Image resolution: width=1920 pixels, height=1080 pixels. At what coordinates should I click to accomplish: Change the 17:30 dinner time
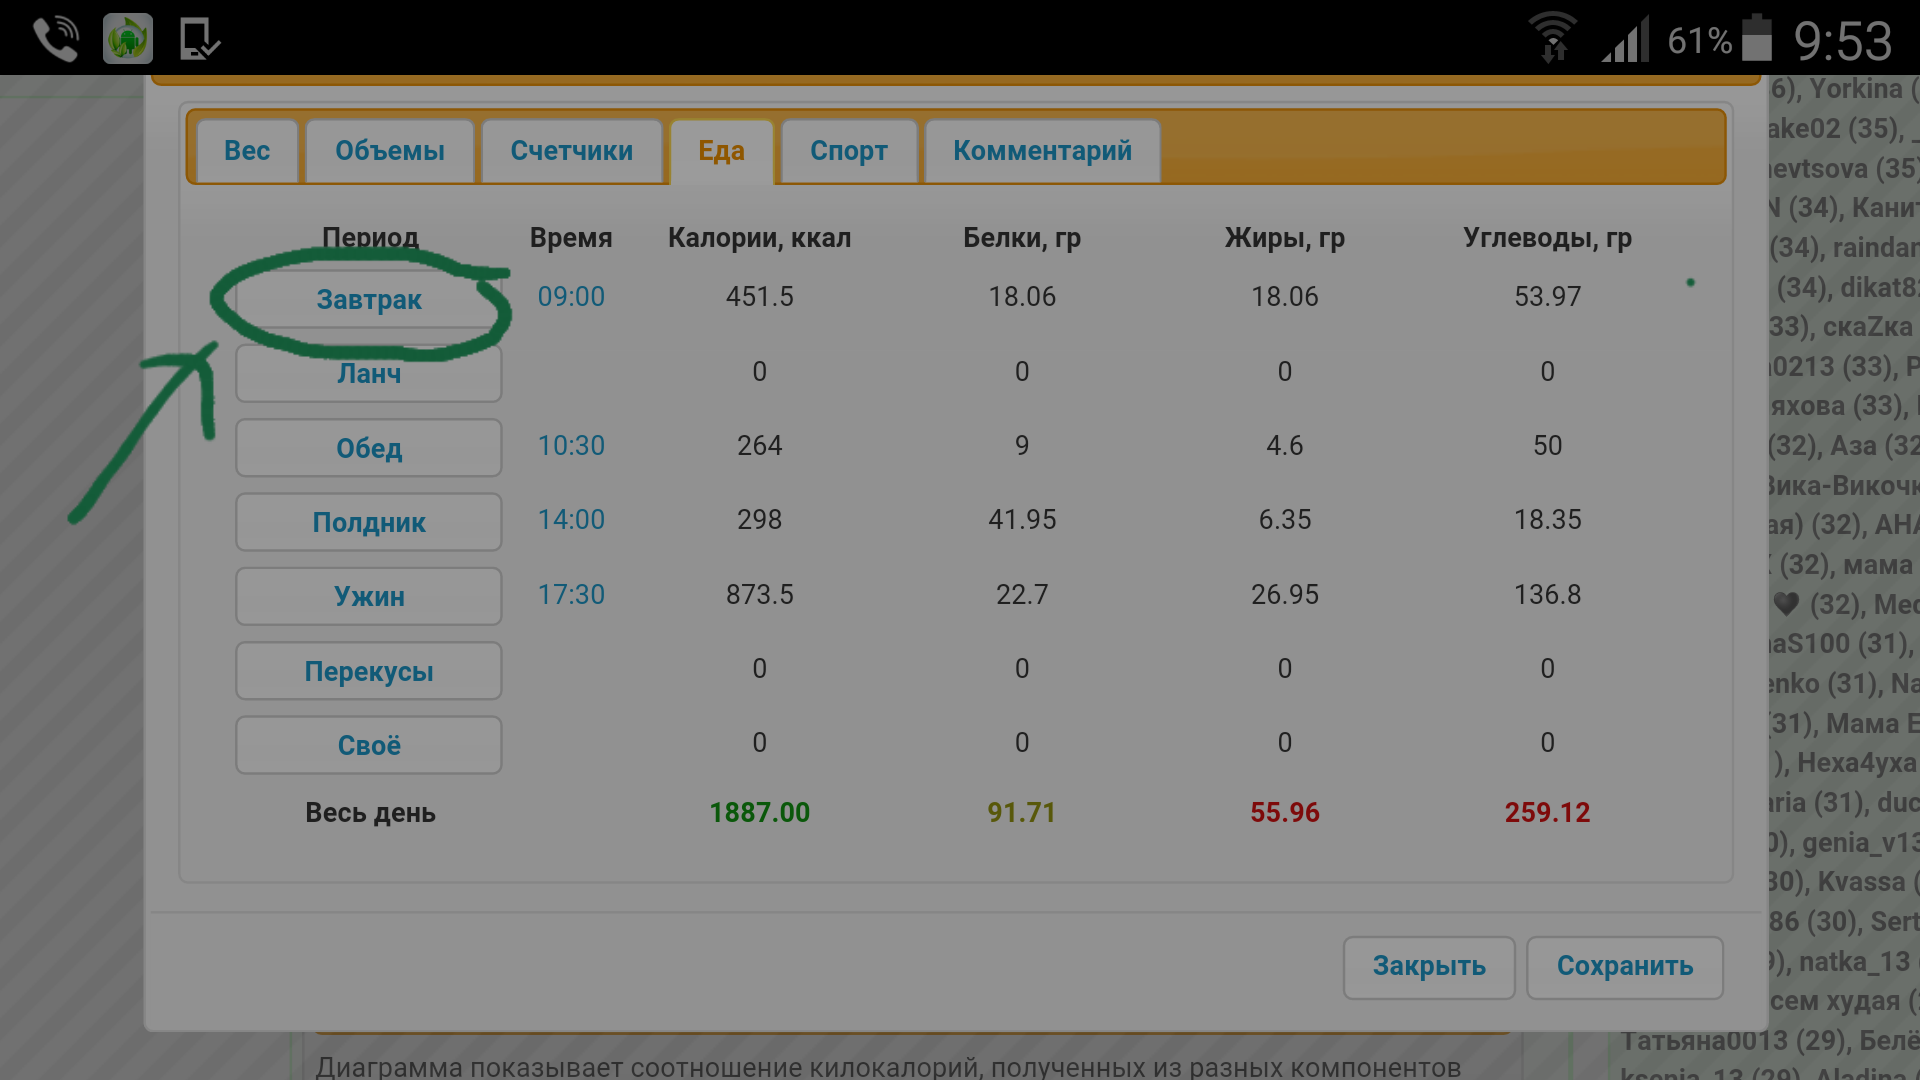tap(571, 595)
